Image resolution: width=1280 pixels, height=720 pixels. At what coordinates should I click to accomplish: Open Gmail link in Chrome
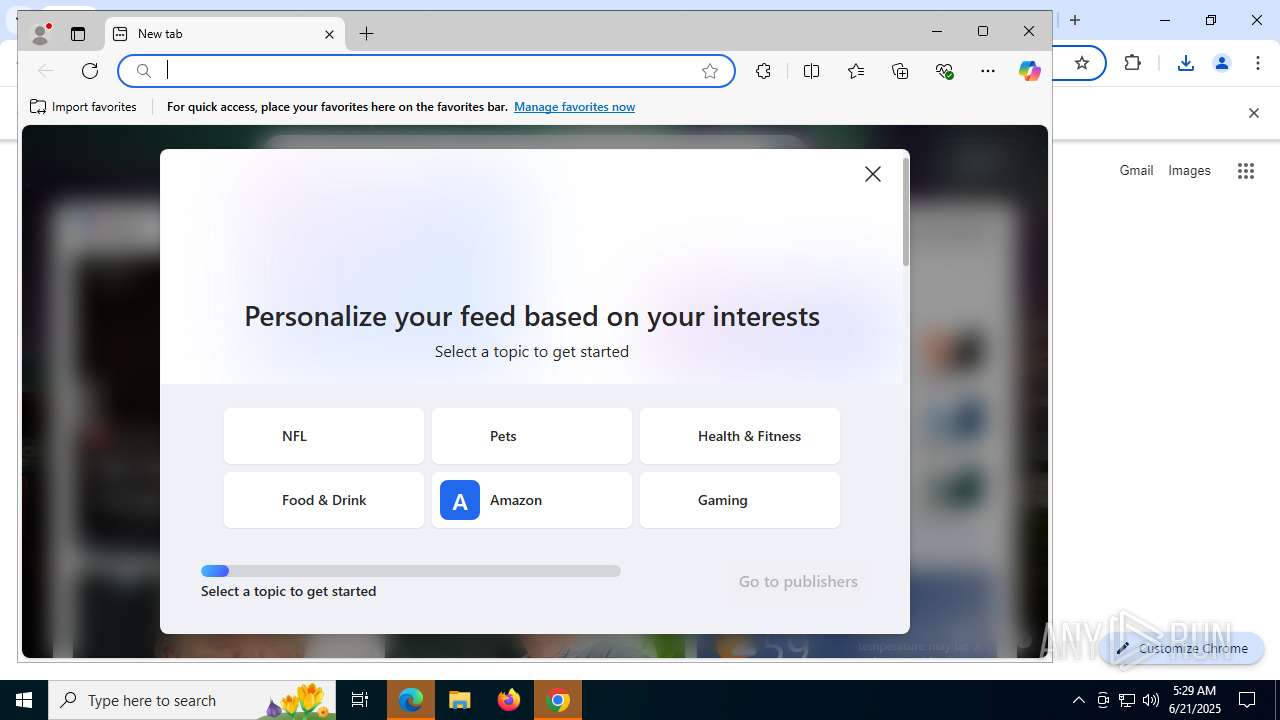pos(1136,171)
